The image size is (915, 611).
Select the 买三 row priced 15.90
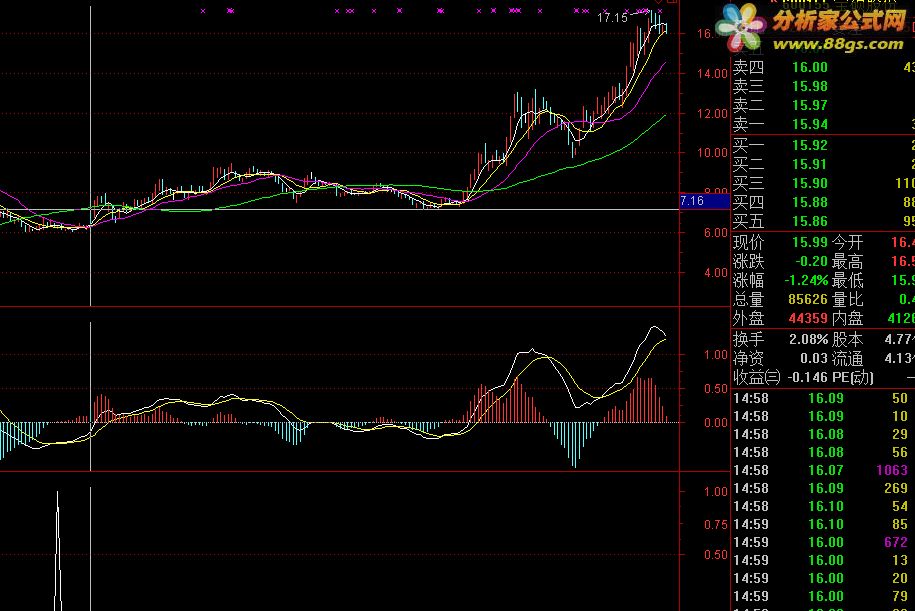tap(823, 183)
